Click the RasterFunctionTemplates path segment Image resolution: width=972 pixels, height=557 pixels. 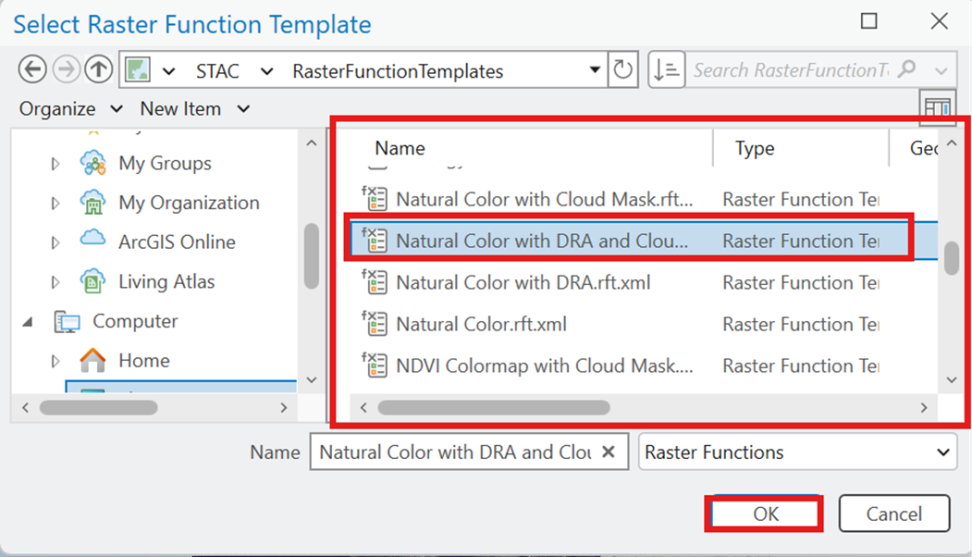[397, 71]
